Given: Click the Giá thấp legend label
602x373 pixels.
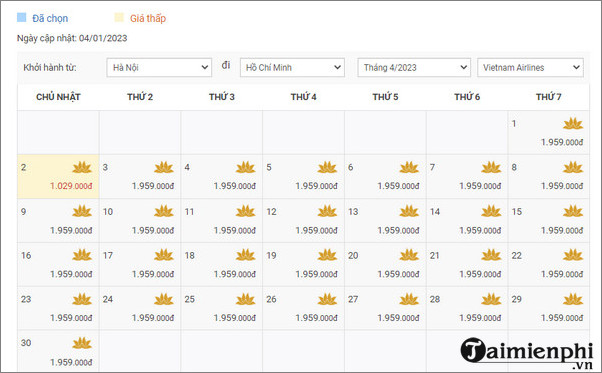Looking at the screenshot, I should (x=148, y=18).
